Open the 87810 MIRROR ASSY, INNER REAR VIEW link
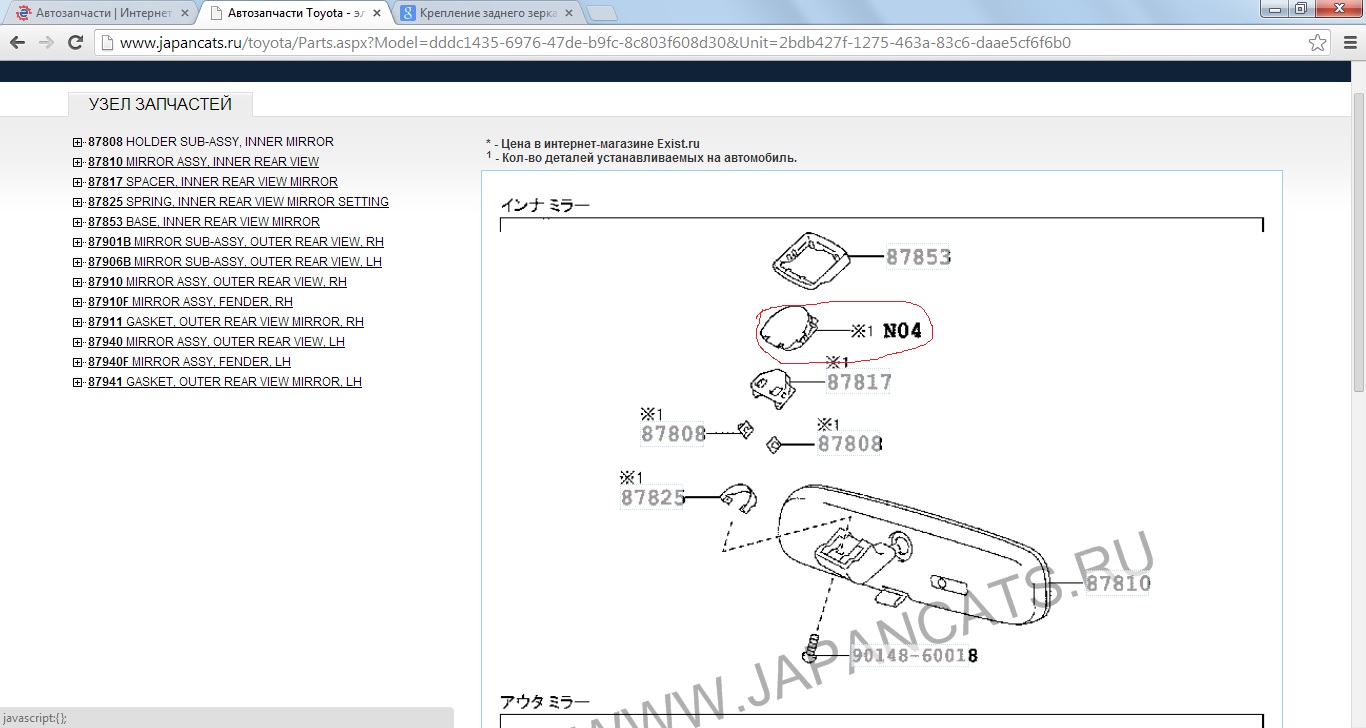1366x728 pixels. point(204,162)
